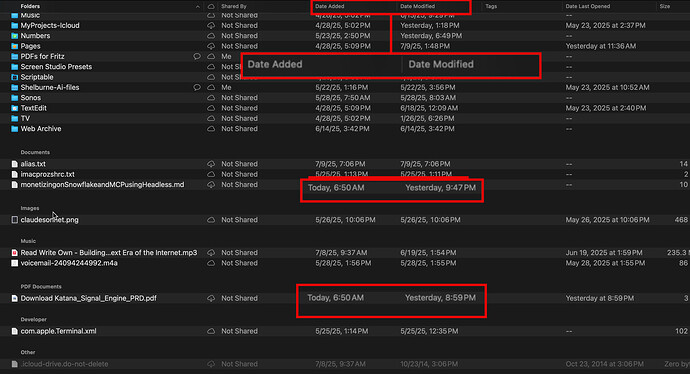Click the voicemail m4a file icon
The width and height of the screenshot is (690, 374).
(15, 263)
